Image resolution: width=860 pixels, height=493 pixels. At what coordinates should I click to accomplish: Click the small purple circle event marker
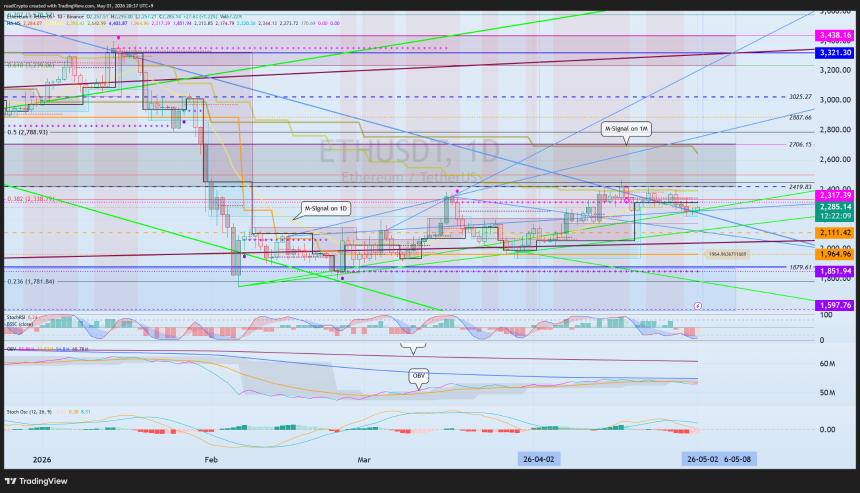pos(698,306)
